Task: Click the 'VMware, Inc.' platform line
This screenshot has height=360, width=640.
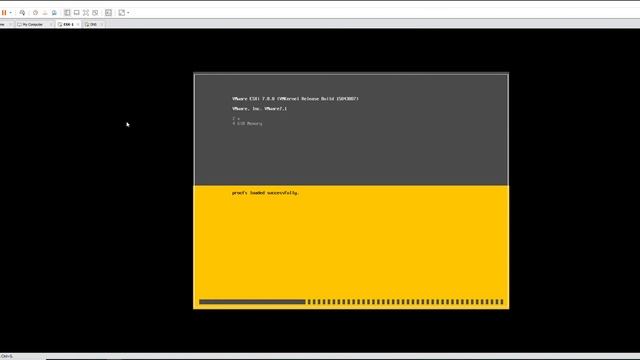Action: 260,109
